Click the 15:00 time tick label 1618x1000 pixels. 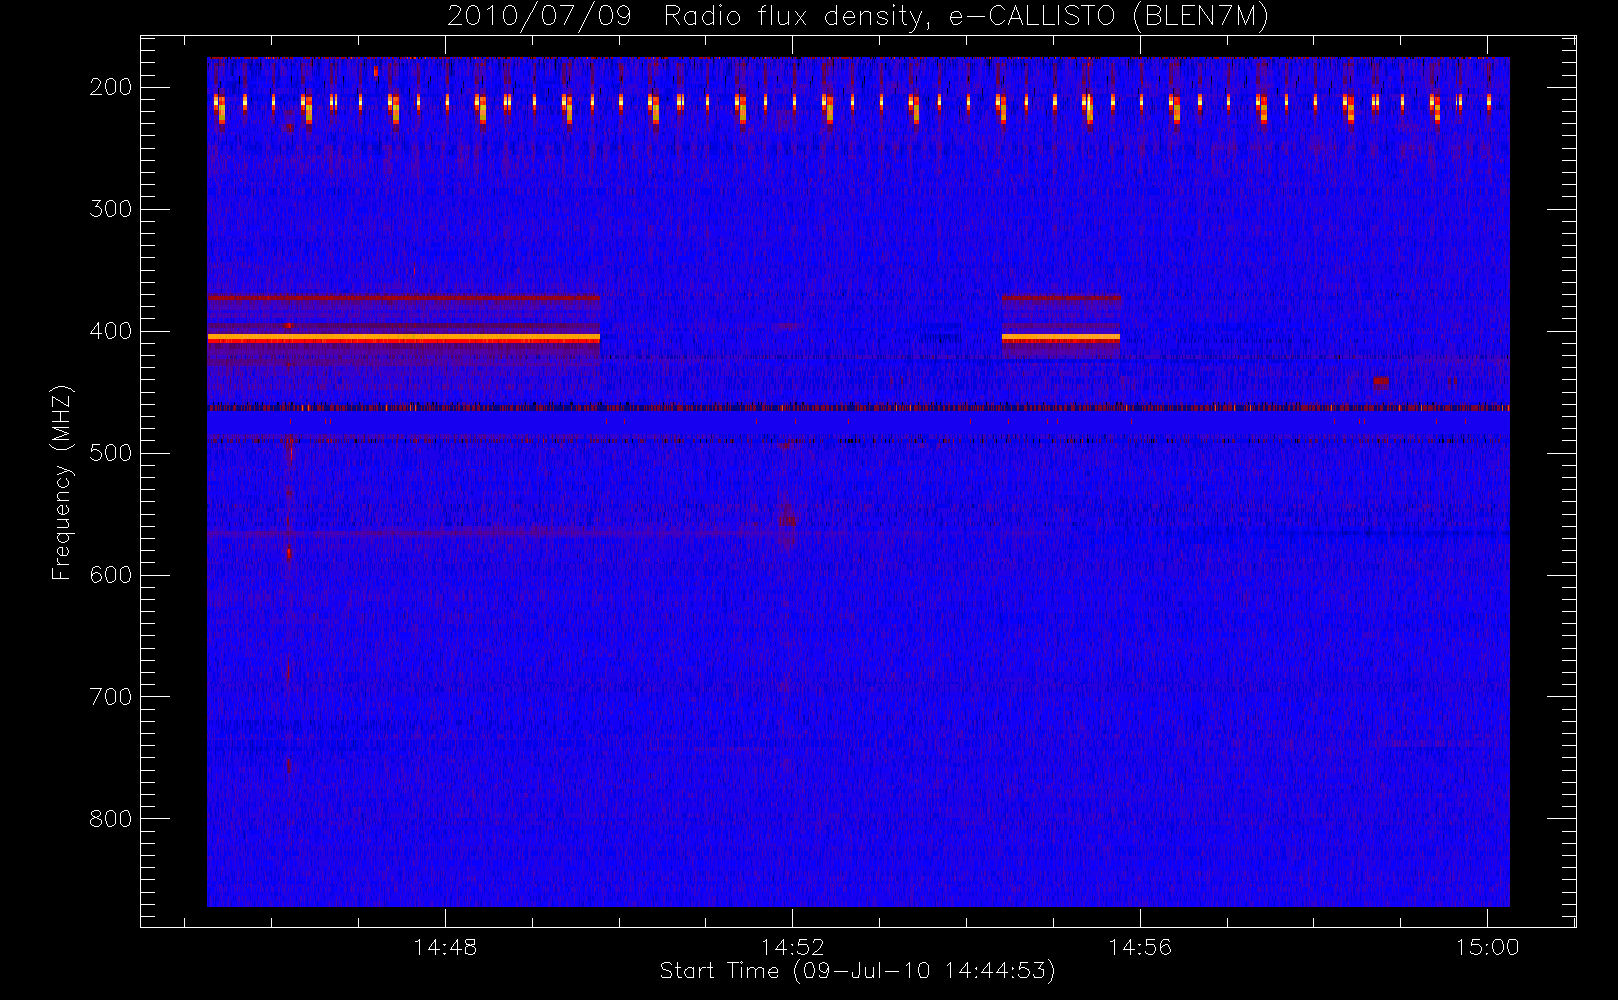(x=1487, y=947)
